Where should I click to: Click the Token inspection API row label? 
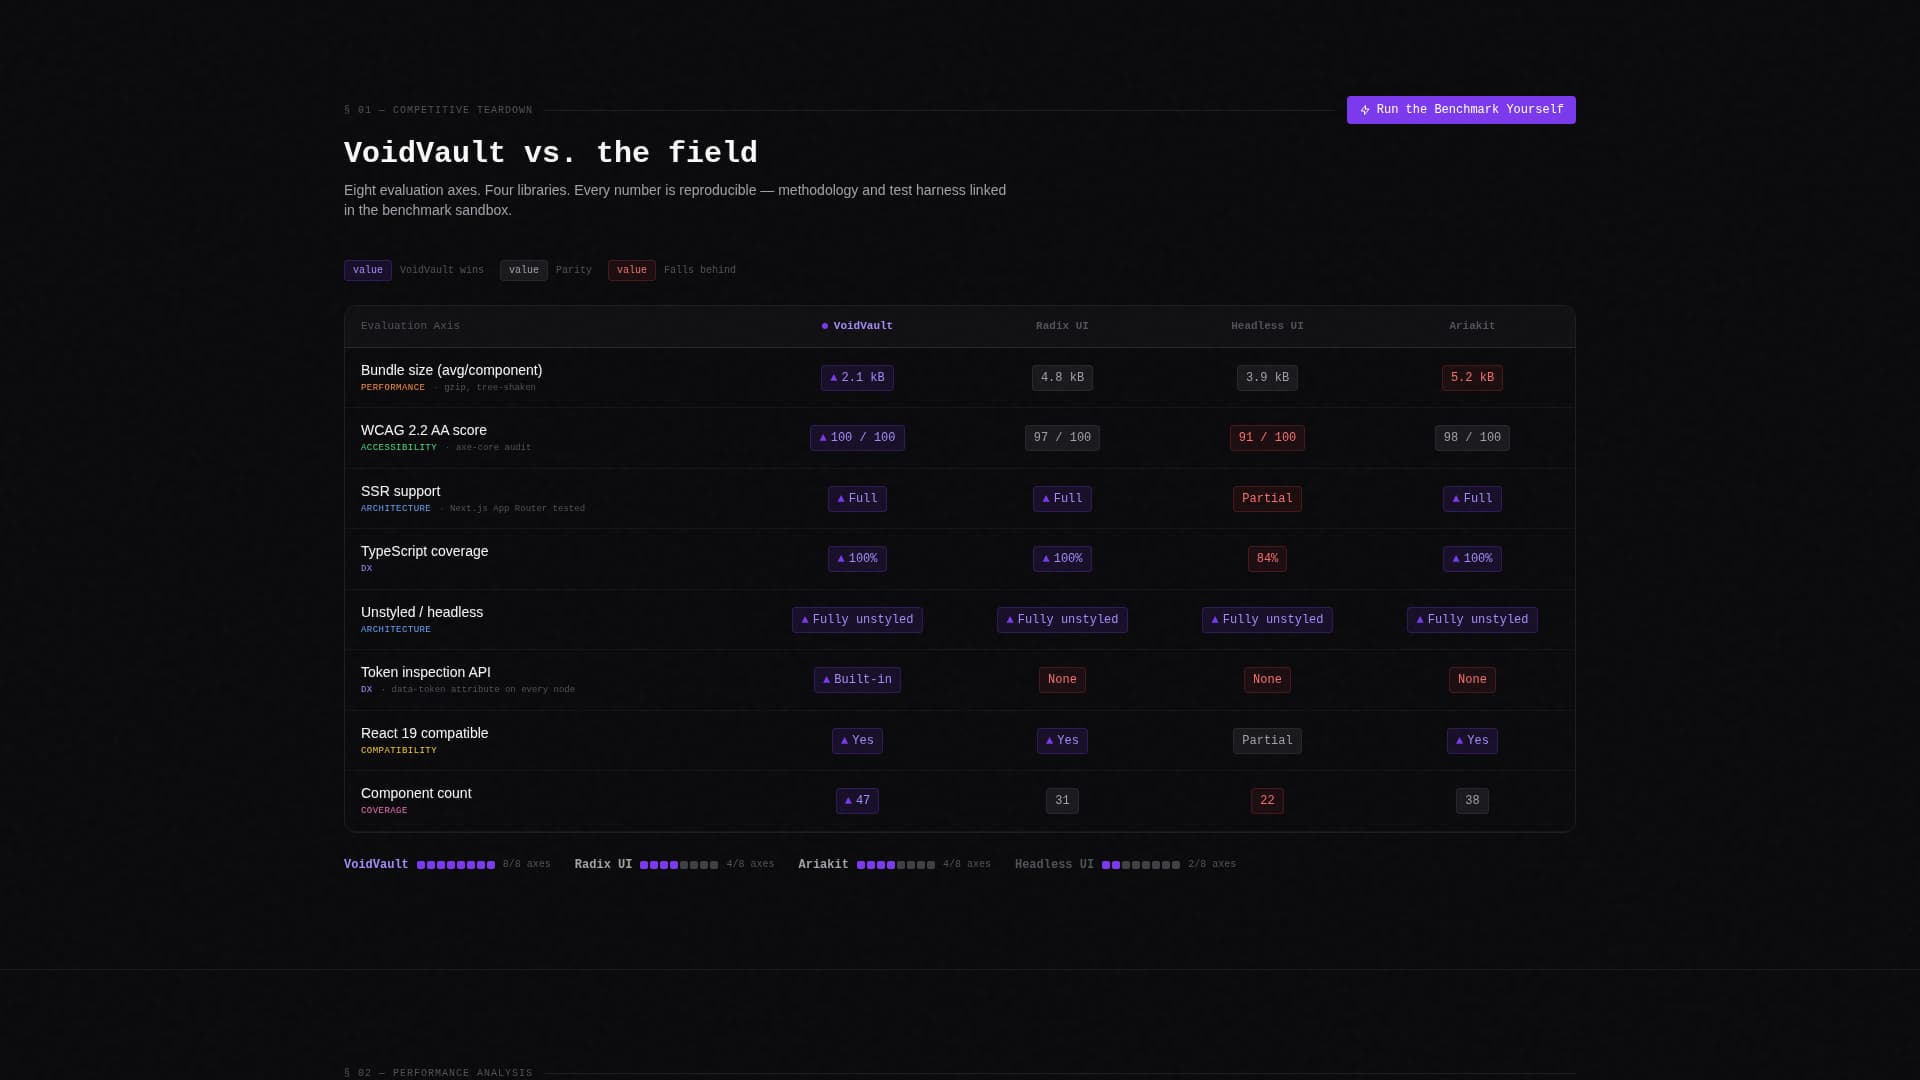click(425, 672)
